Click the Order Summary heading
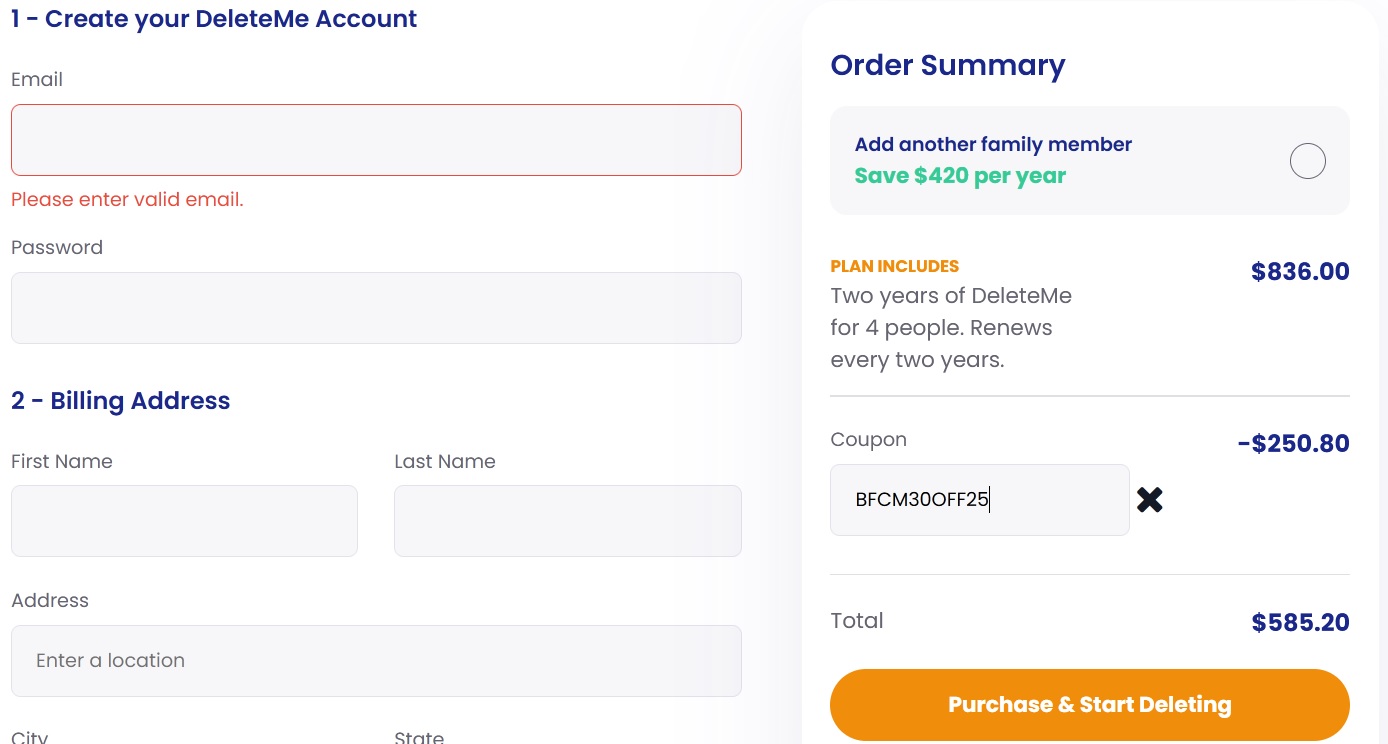 tap(947, 65)
